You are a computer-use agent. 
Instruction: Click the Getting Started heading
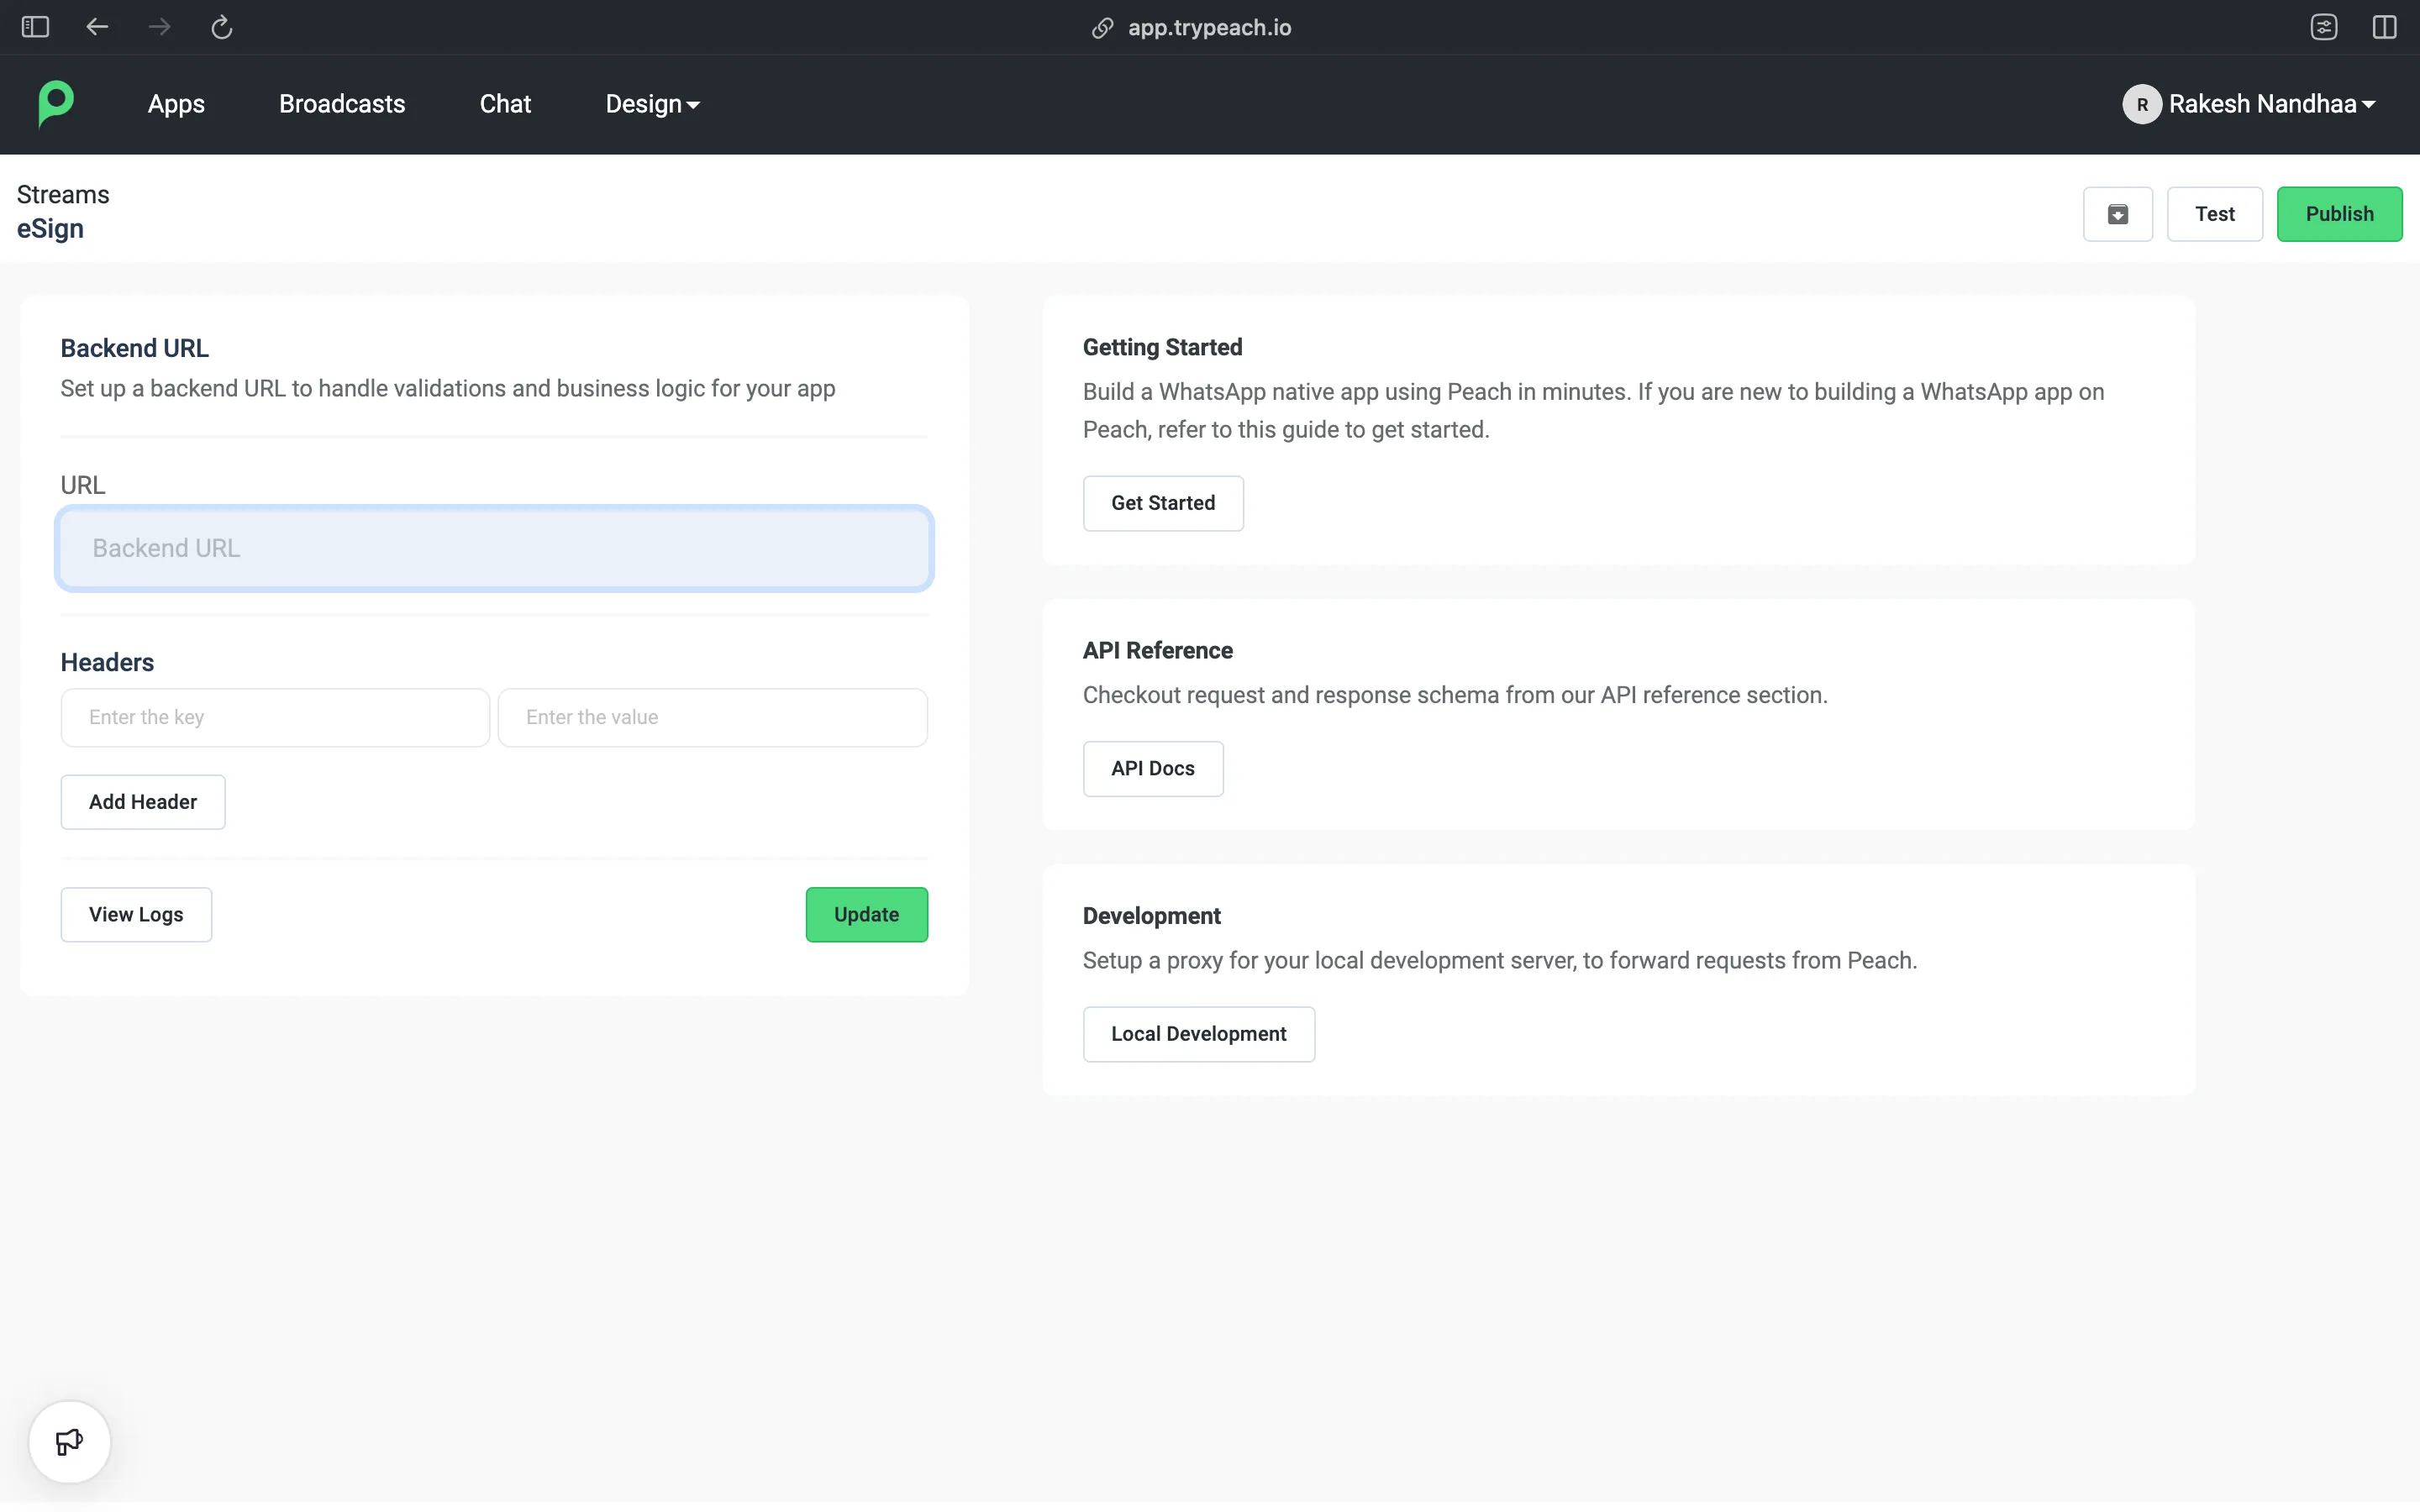point(1162,347)
